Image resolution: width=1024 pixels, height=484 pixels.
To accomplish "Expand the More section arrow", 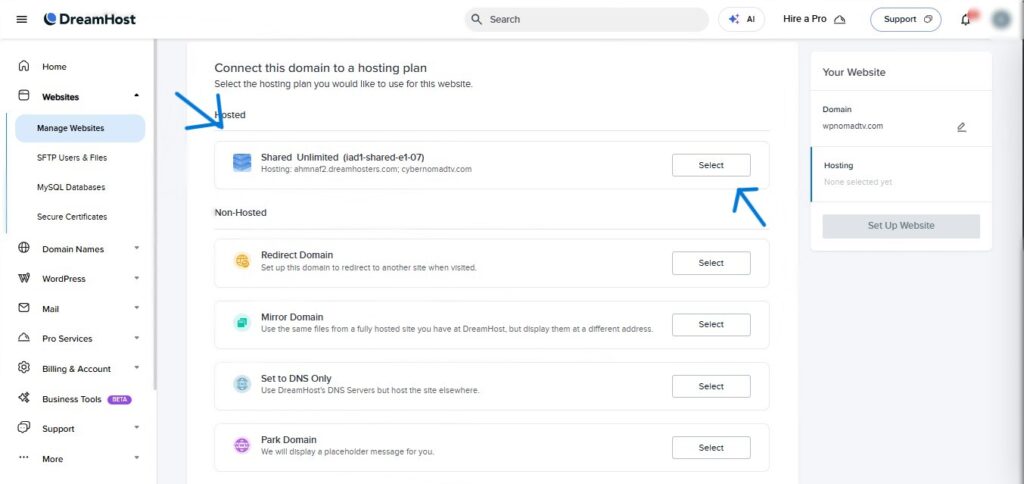I will [136, 458].
